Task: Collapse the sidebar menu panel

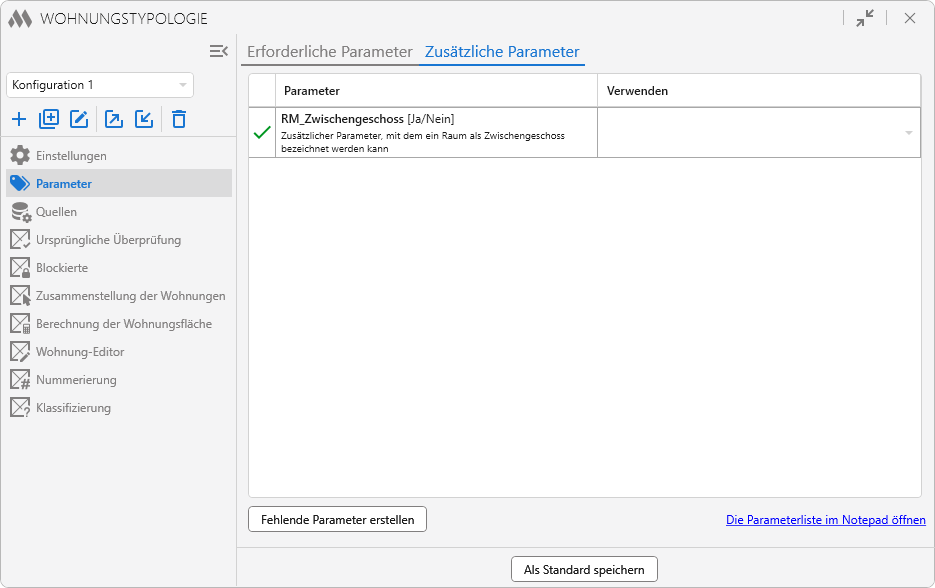Action: coord(218,51)
